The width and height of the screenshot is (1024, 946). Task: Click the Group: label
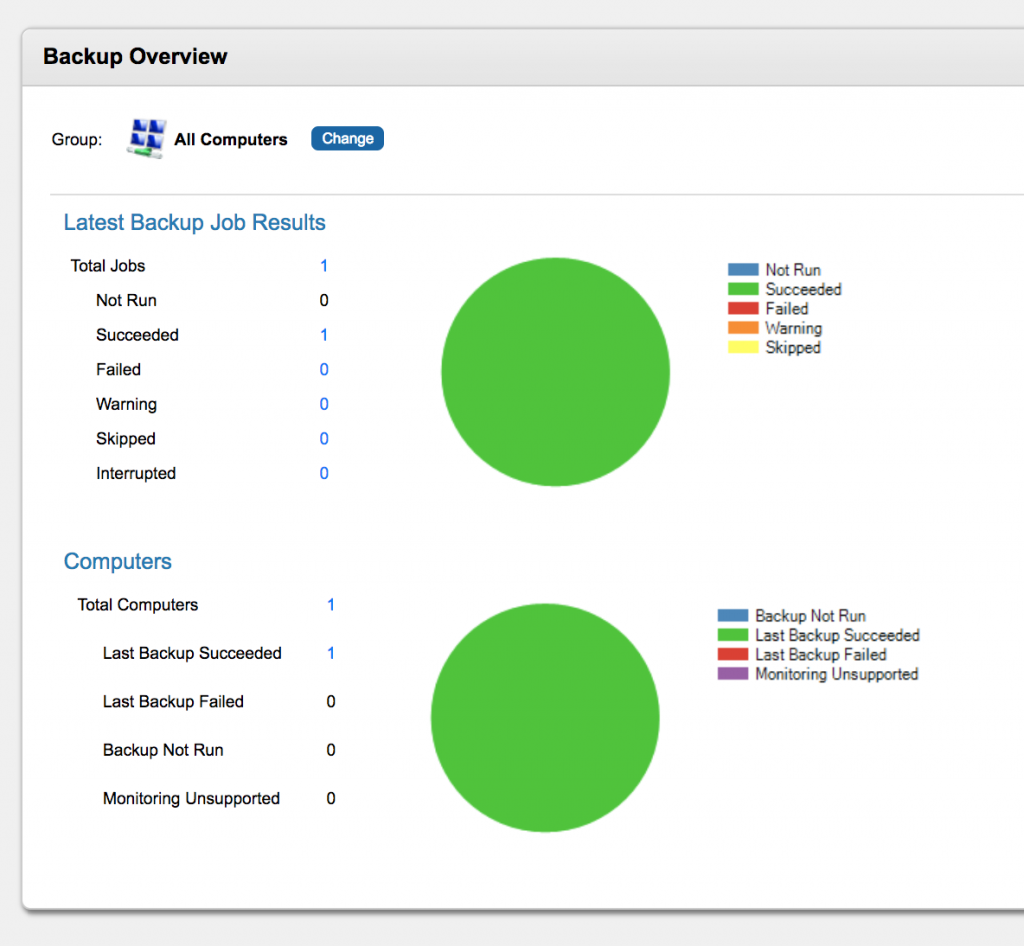[x=77, y=139]
